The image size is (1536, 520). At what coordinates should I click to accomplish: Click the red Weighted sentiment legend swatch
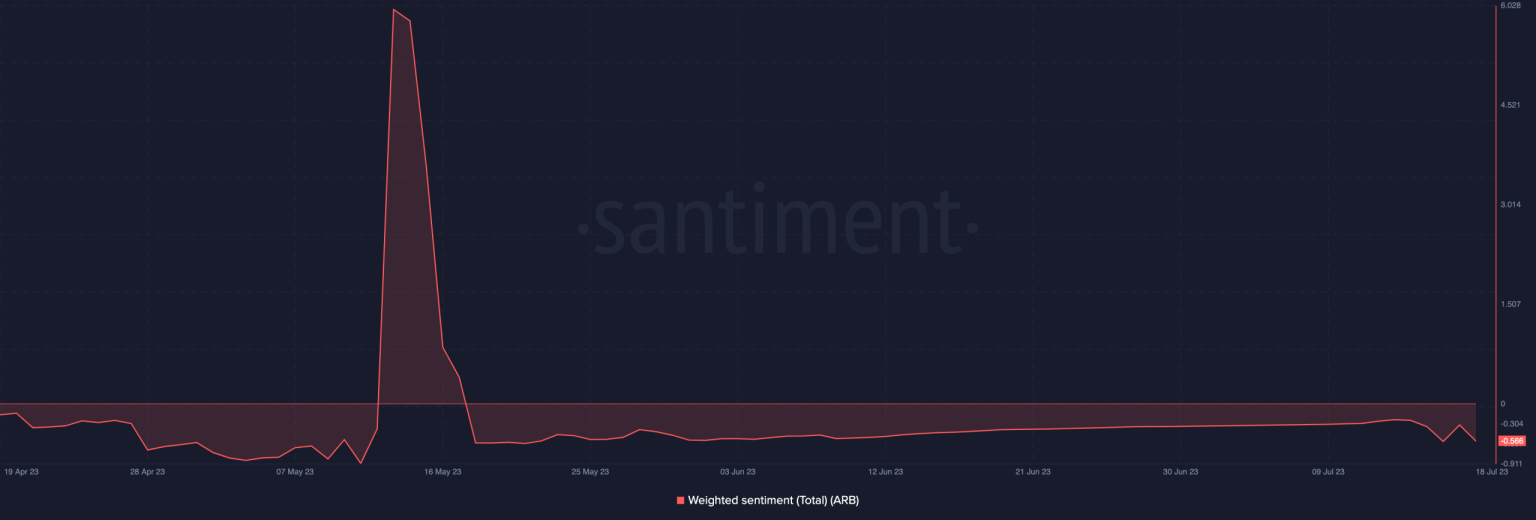point(681,500)
